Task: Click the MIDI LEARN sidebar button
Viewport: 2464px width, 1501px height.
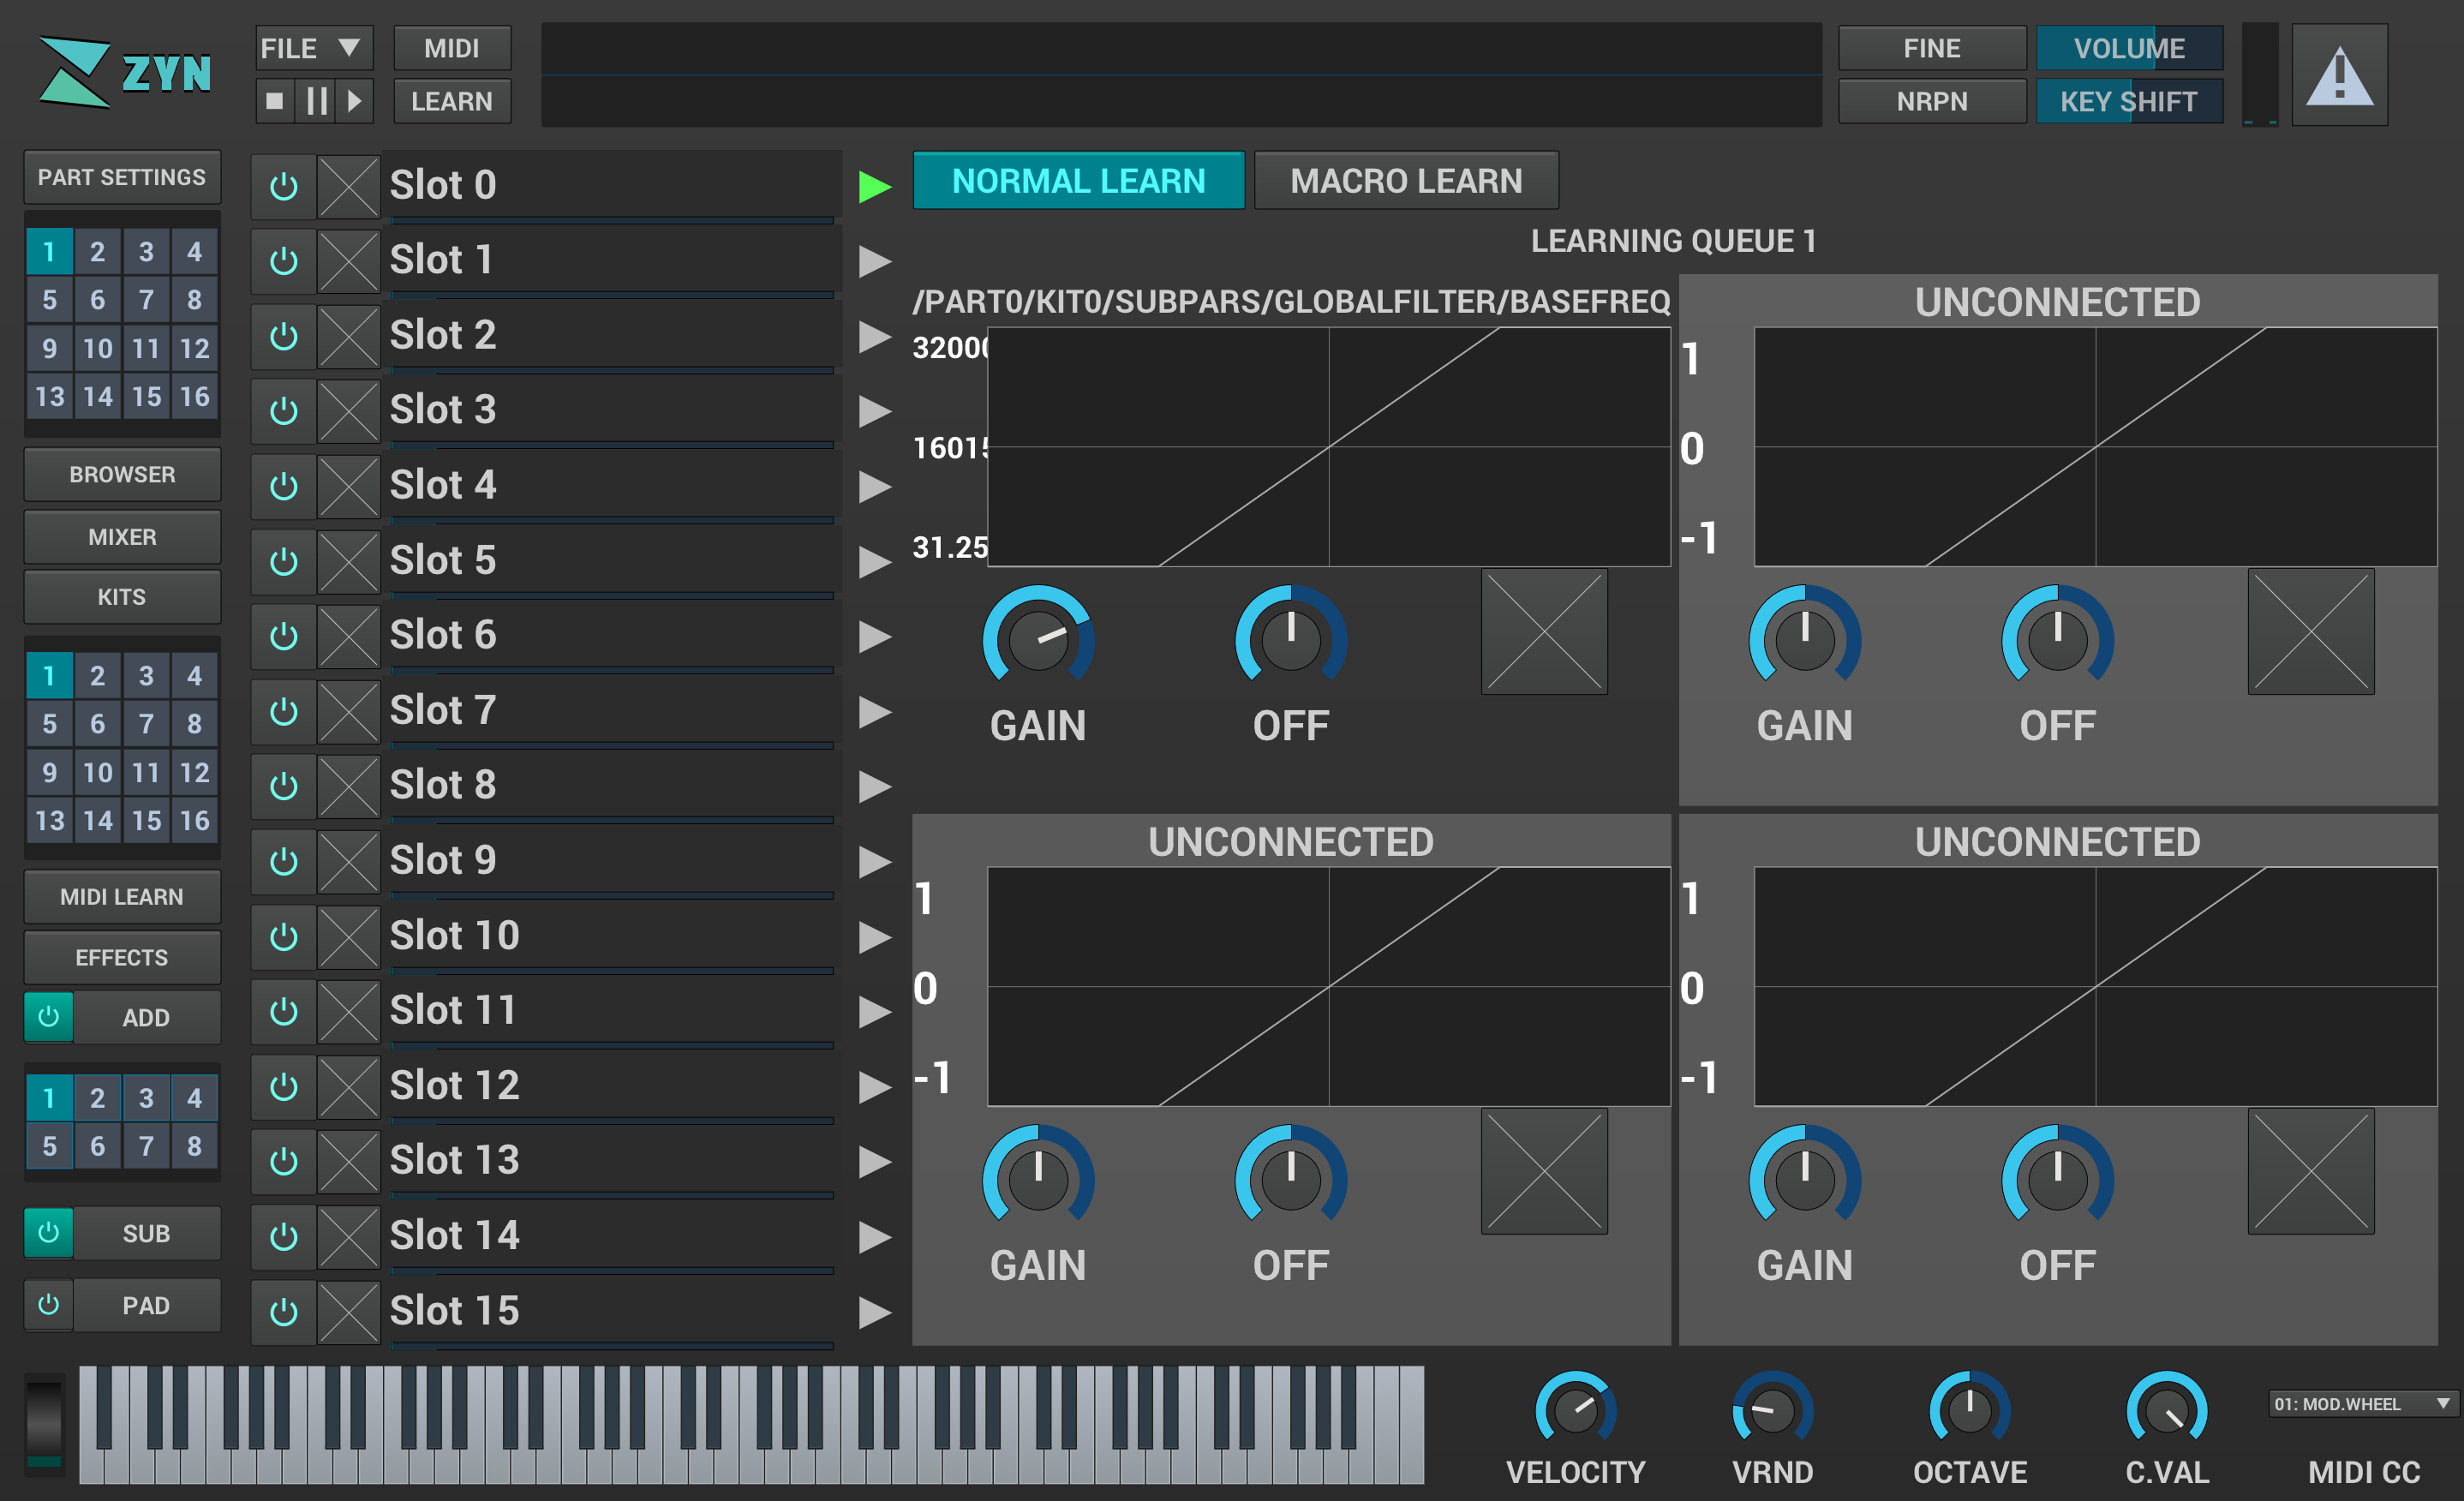Action: [x=122, y=897]
